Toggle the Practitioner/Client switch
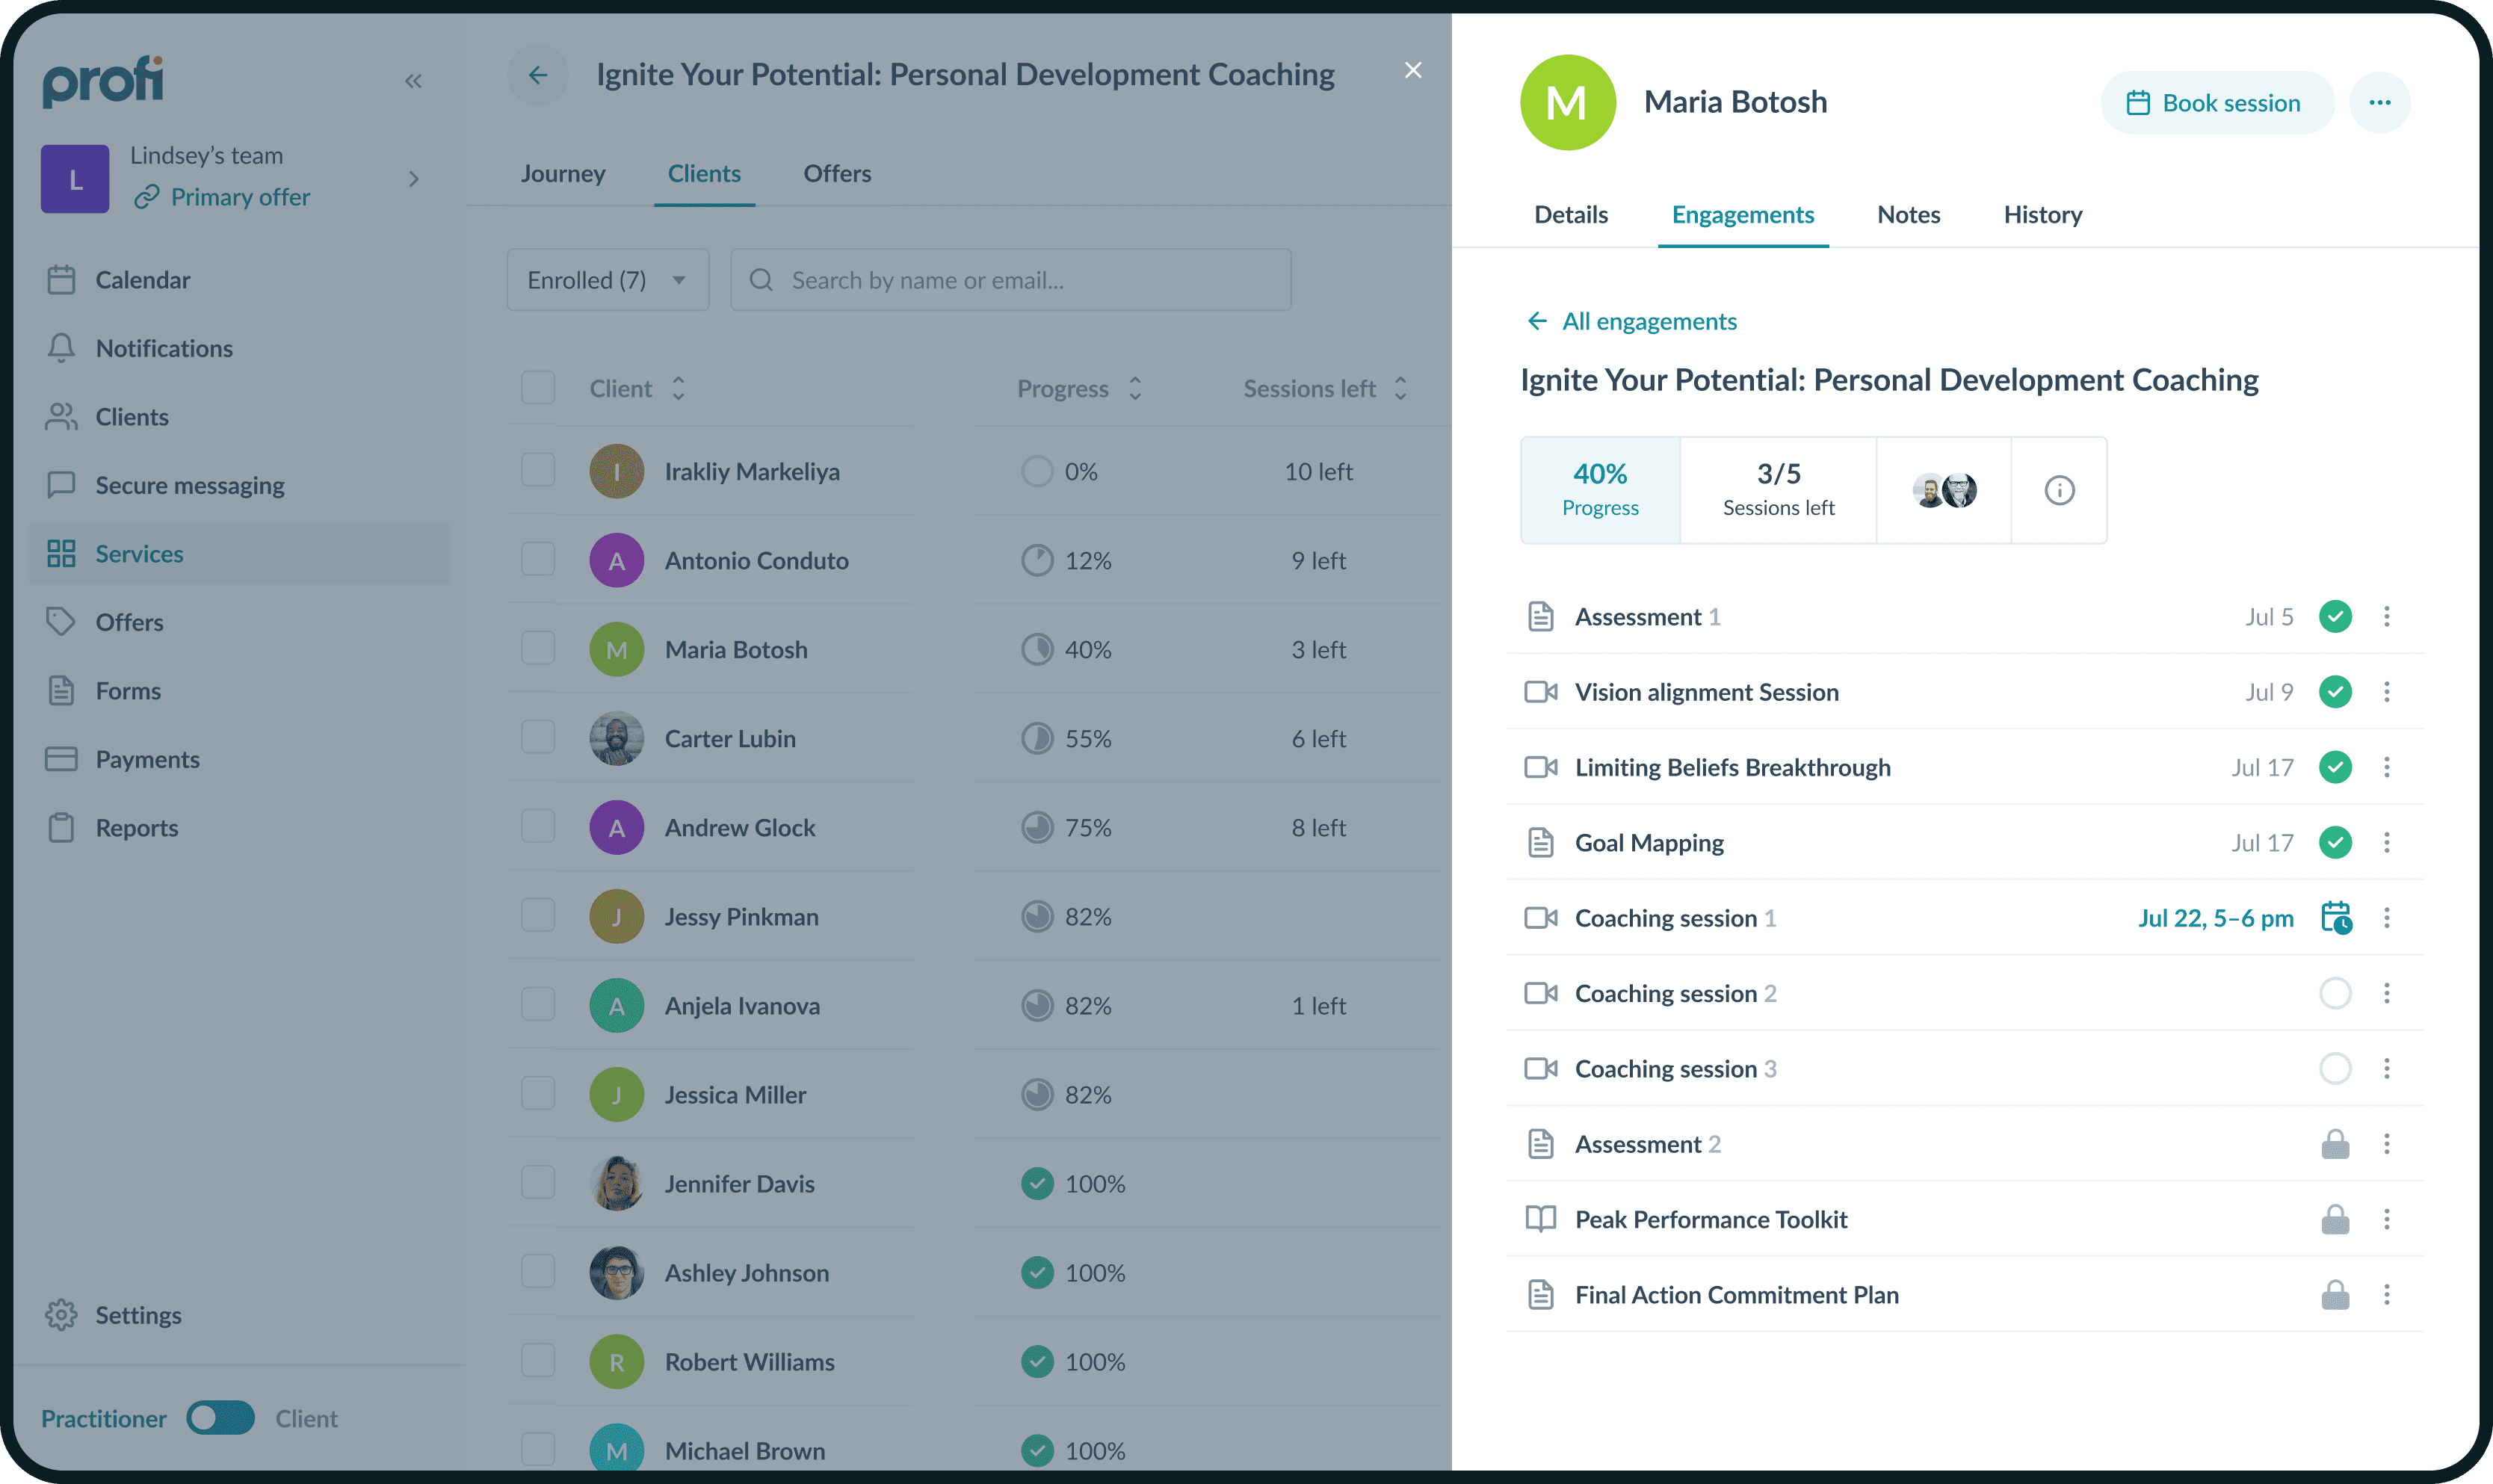Viewport: 2493px width, 1484px height. (221, 1418)
